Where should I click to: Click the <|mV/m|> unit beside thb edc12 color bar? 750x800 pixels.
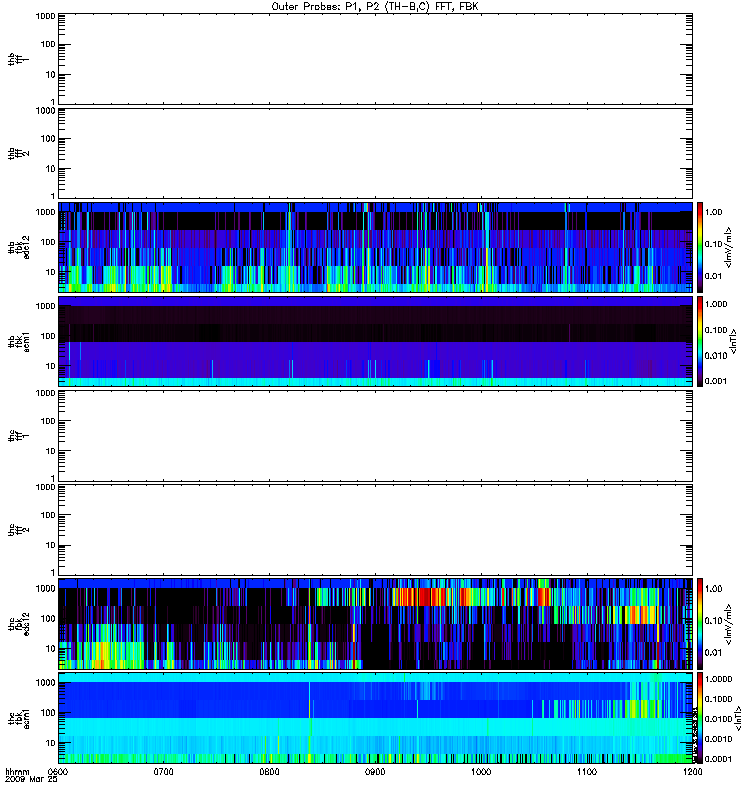tap(729, 247)
